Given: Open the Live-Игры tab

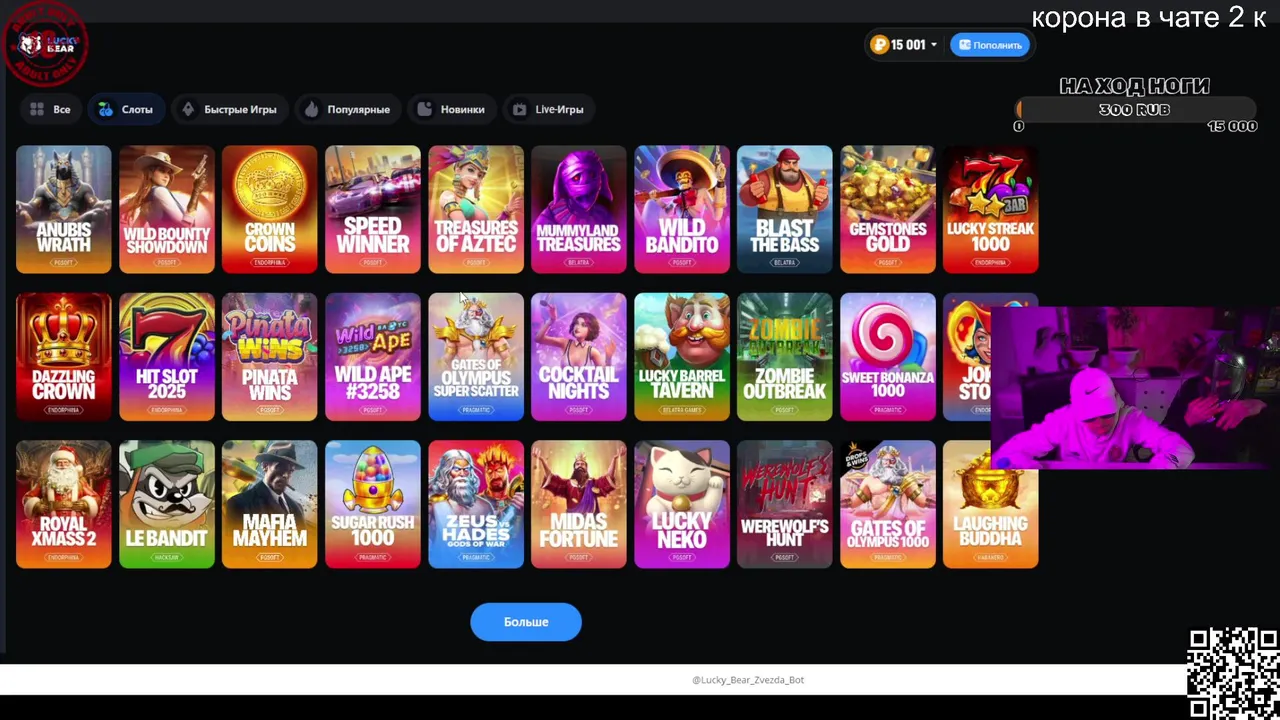Looking at the screenshot, I should tap(548, 109).
